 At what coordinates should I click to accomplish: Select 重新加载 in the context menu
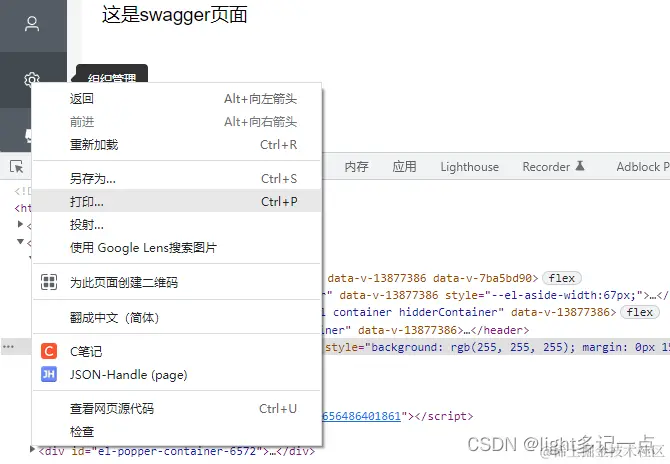pos(177,145)
